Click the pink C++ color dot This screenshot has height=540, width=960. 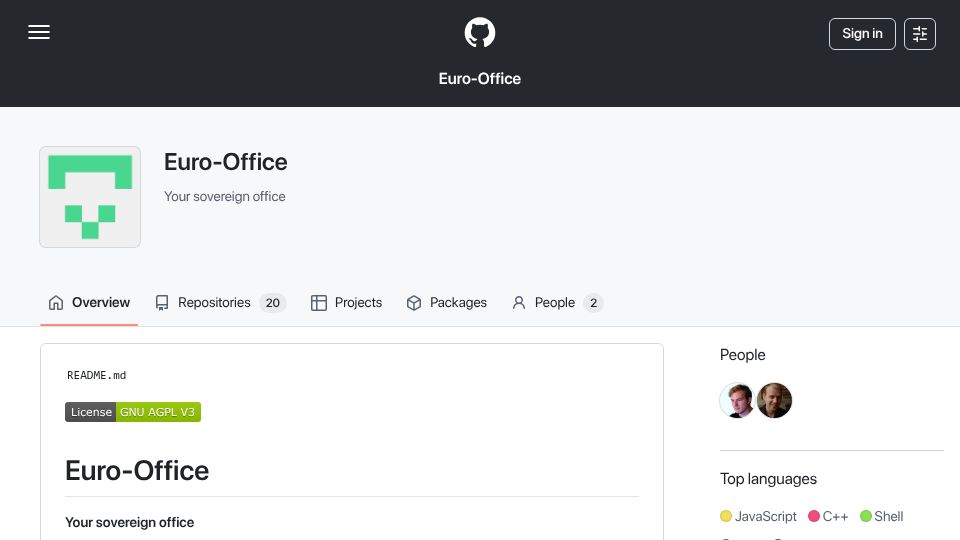point(814,516)
